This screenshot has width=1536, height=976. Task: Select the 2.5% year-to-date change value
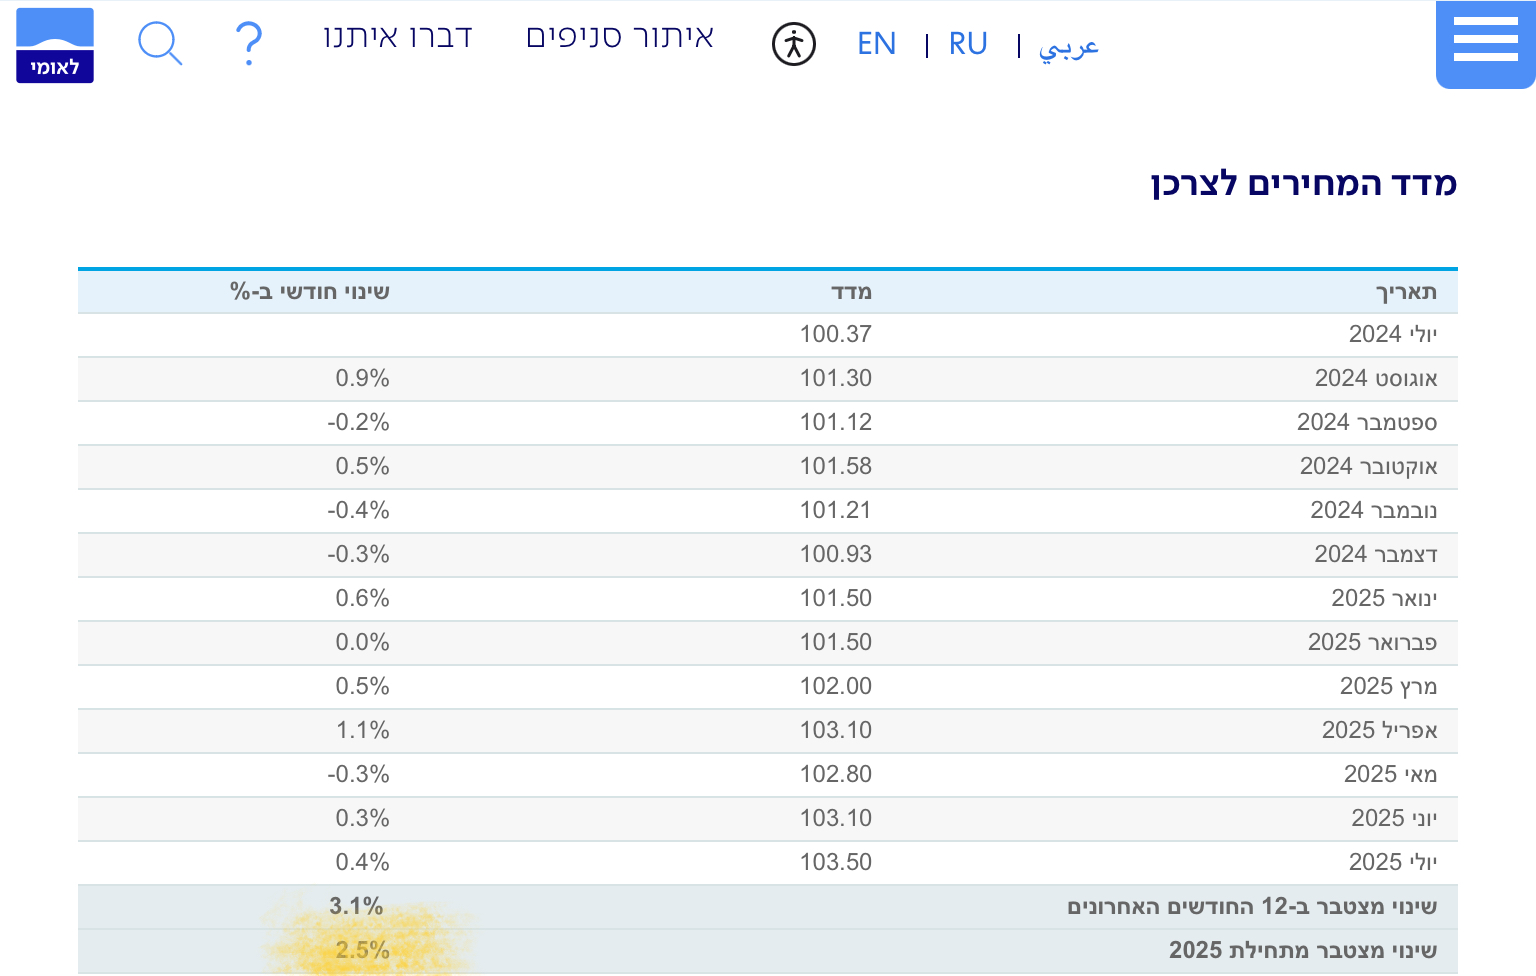[x=362, y=950]
